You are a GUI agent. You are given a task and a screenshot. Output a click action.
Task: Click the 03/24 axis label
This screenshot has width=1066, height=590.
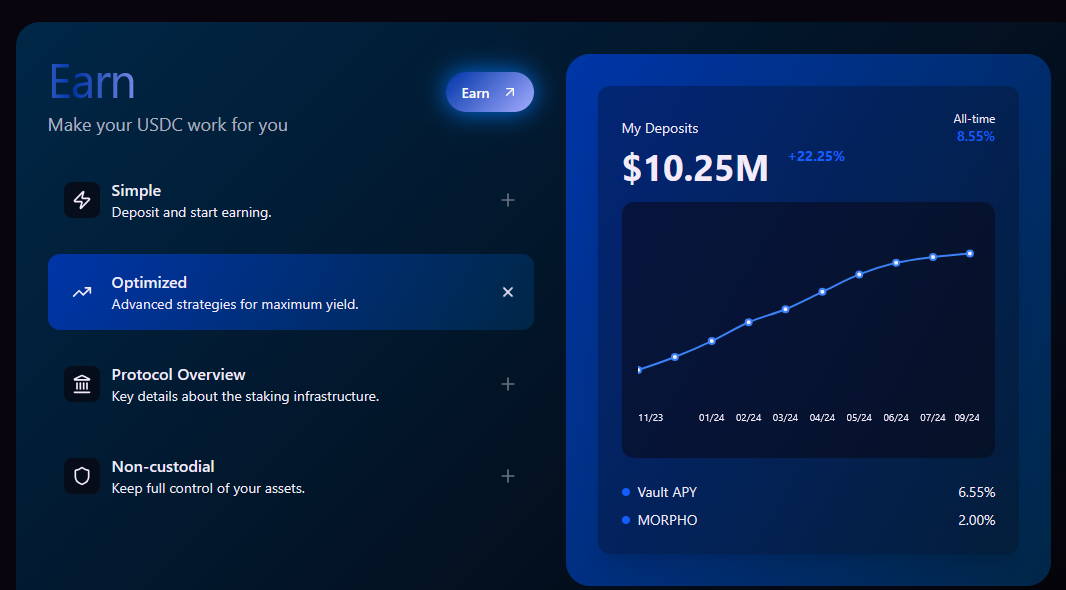click(785, 417)
